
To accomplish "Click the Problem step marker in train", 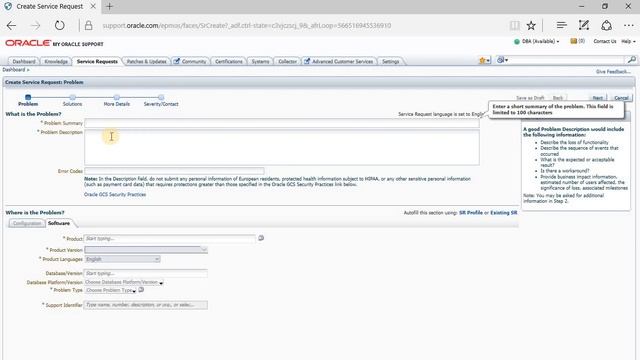I will 28,98.
